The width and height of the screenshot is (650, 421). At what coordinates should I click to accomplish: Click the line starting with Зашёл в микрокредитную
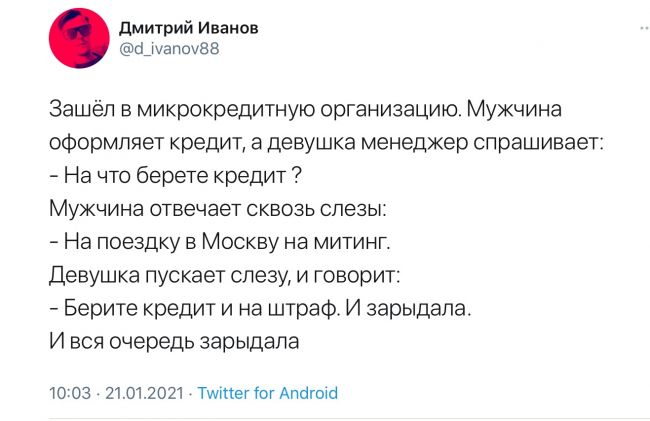tap(306, 110)
